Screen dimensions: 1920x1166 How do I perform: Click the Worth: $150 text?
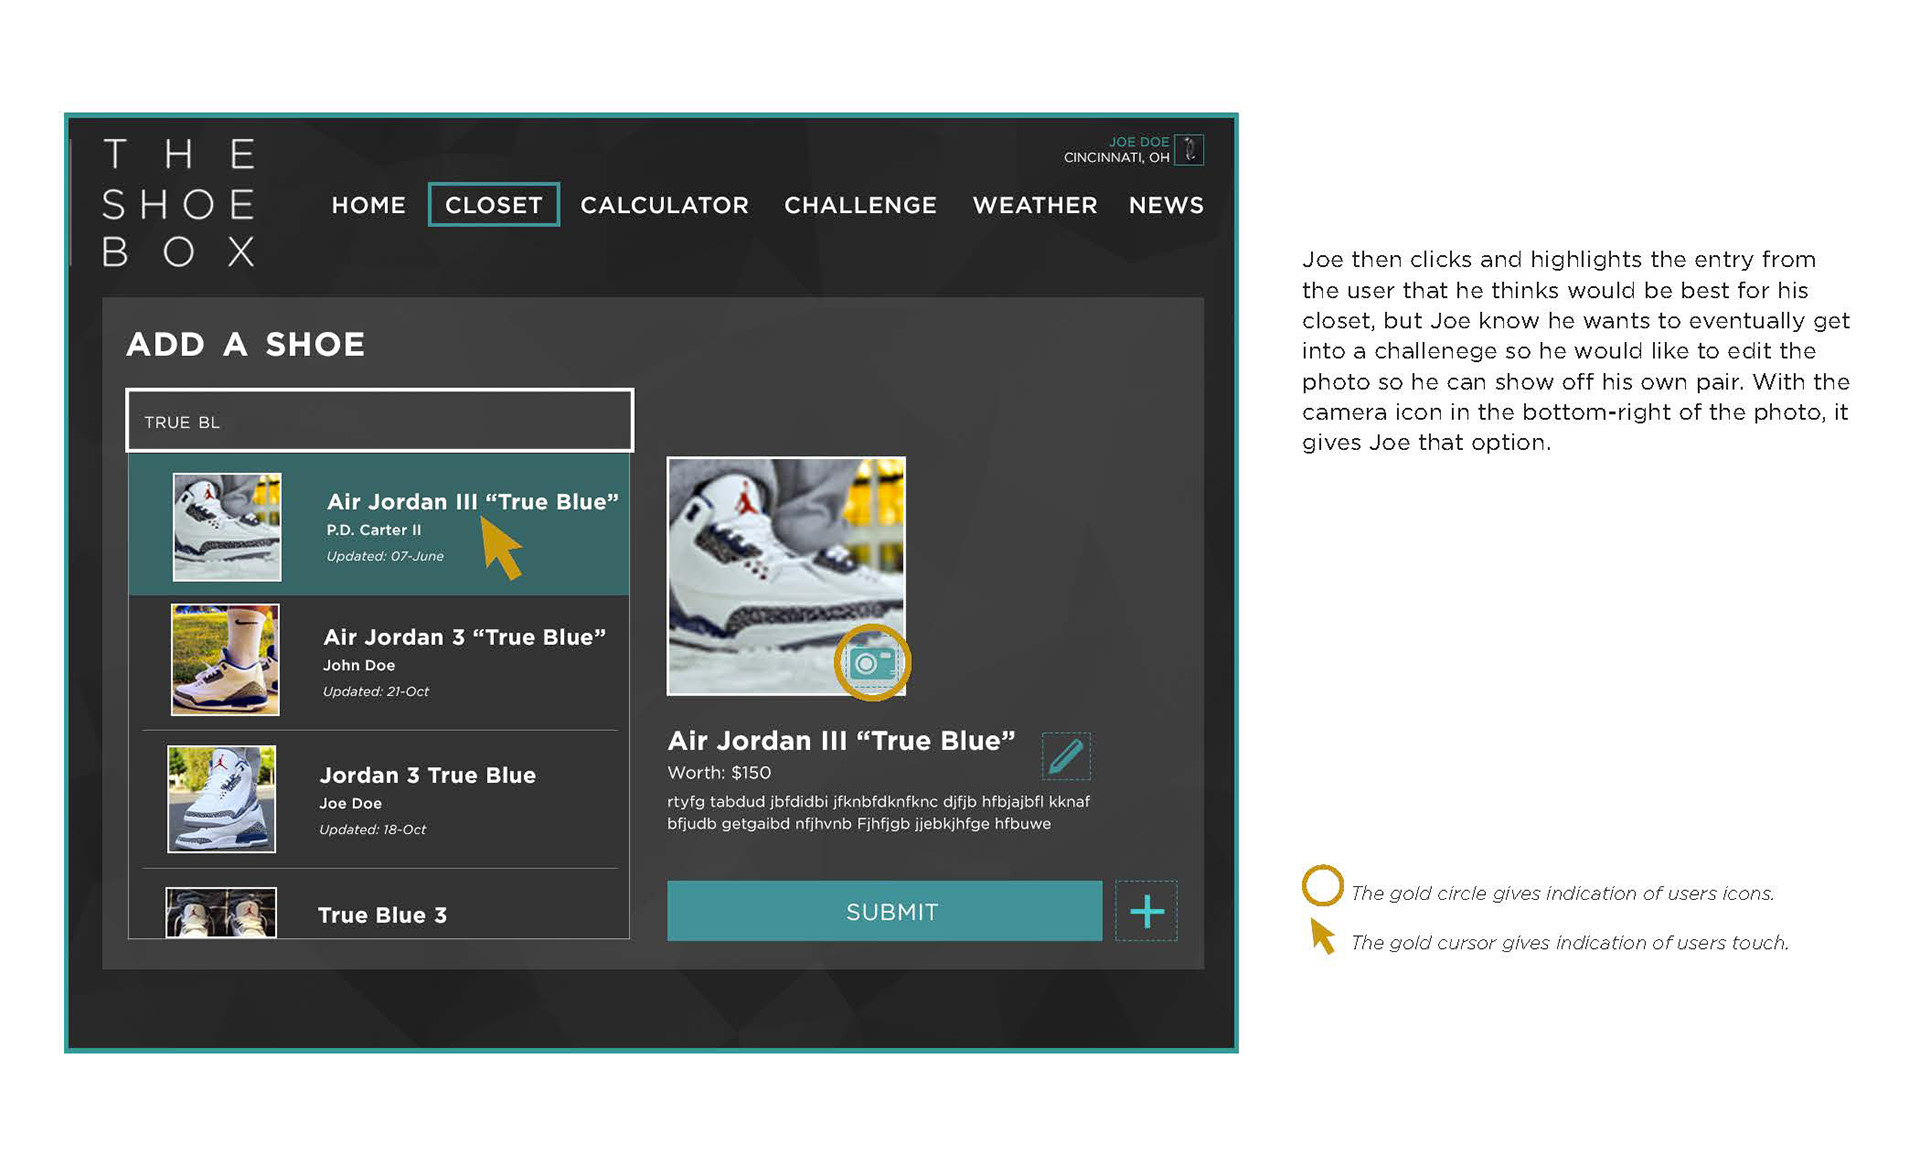coord(719,772)
